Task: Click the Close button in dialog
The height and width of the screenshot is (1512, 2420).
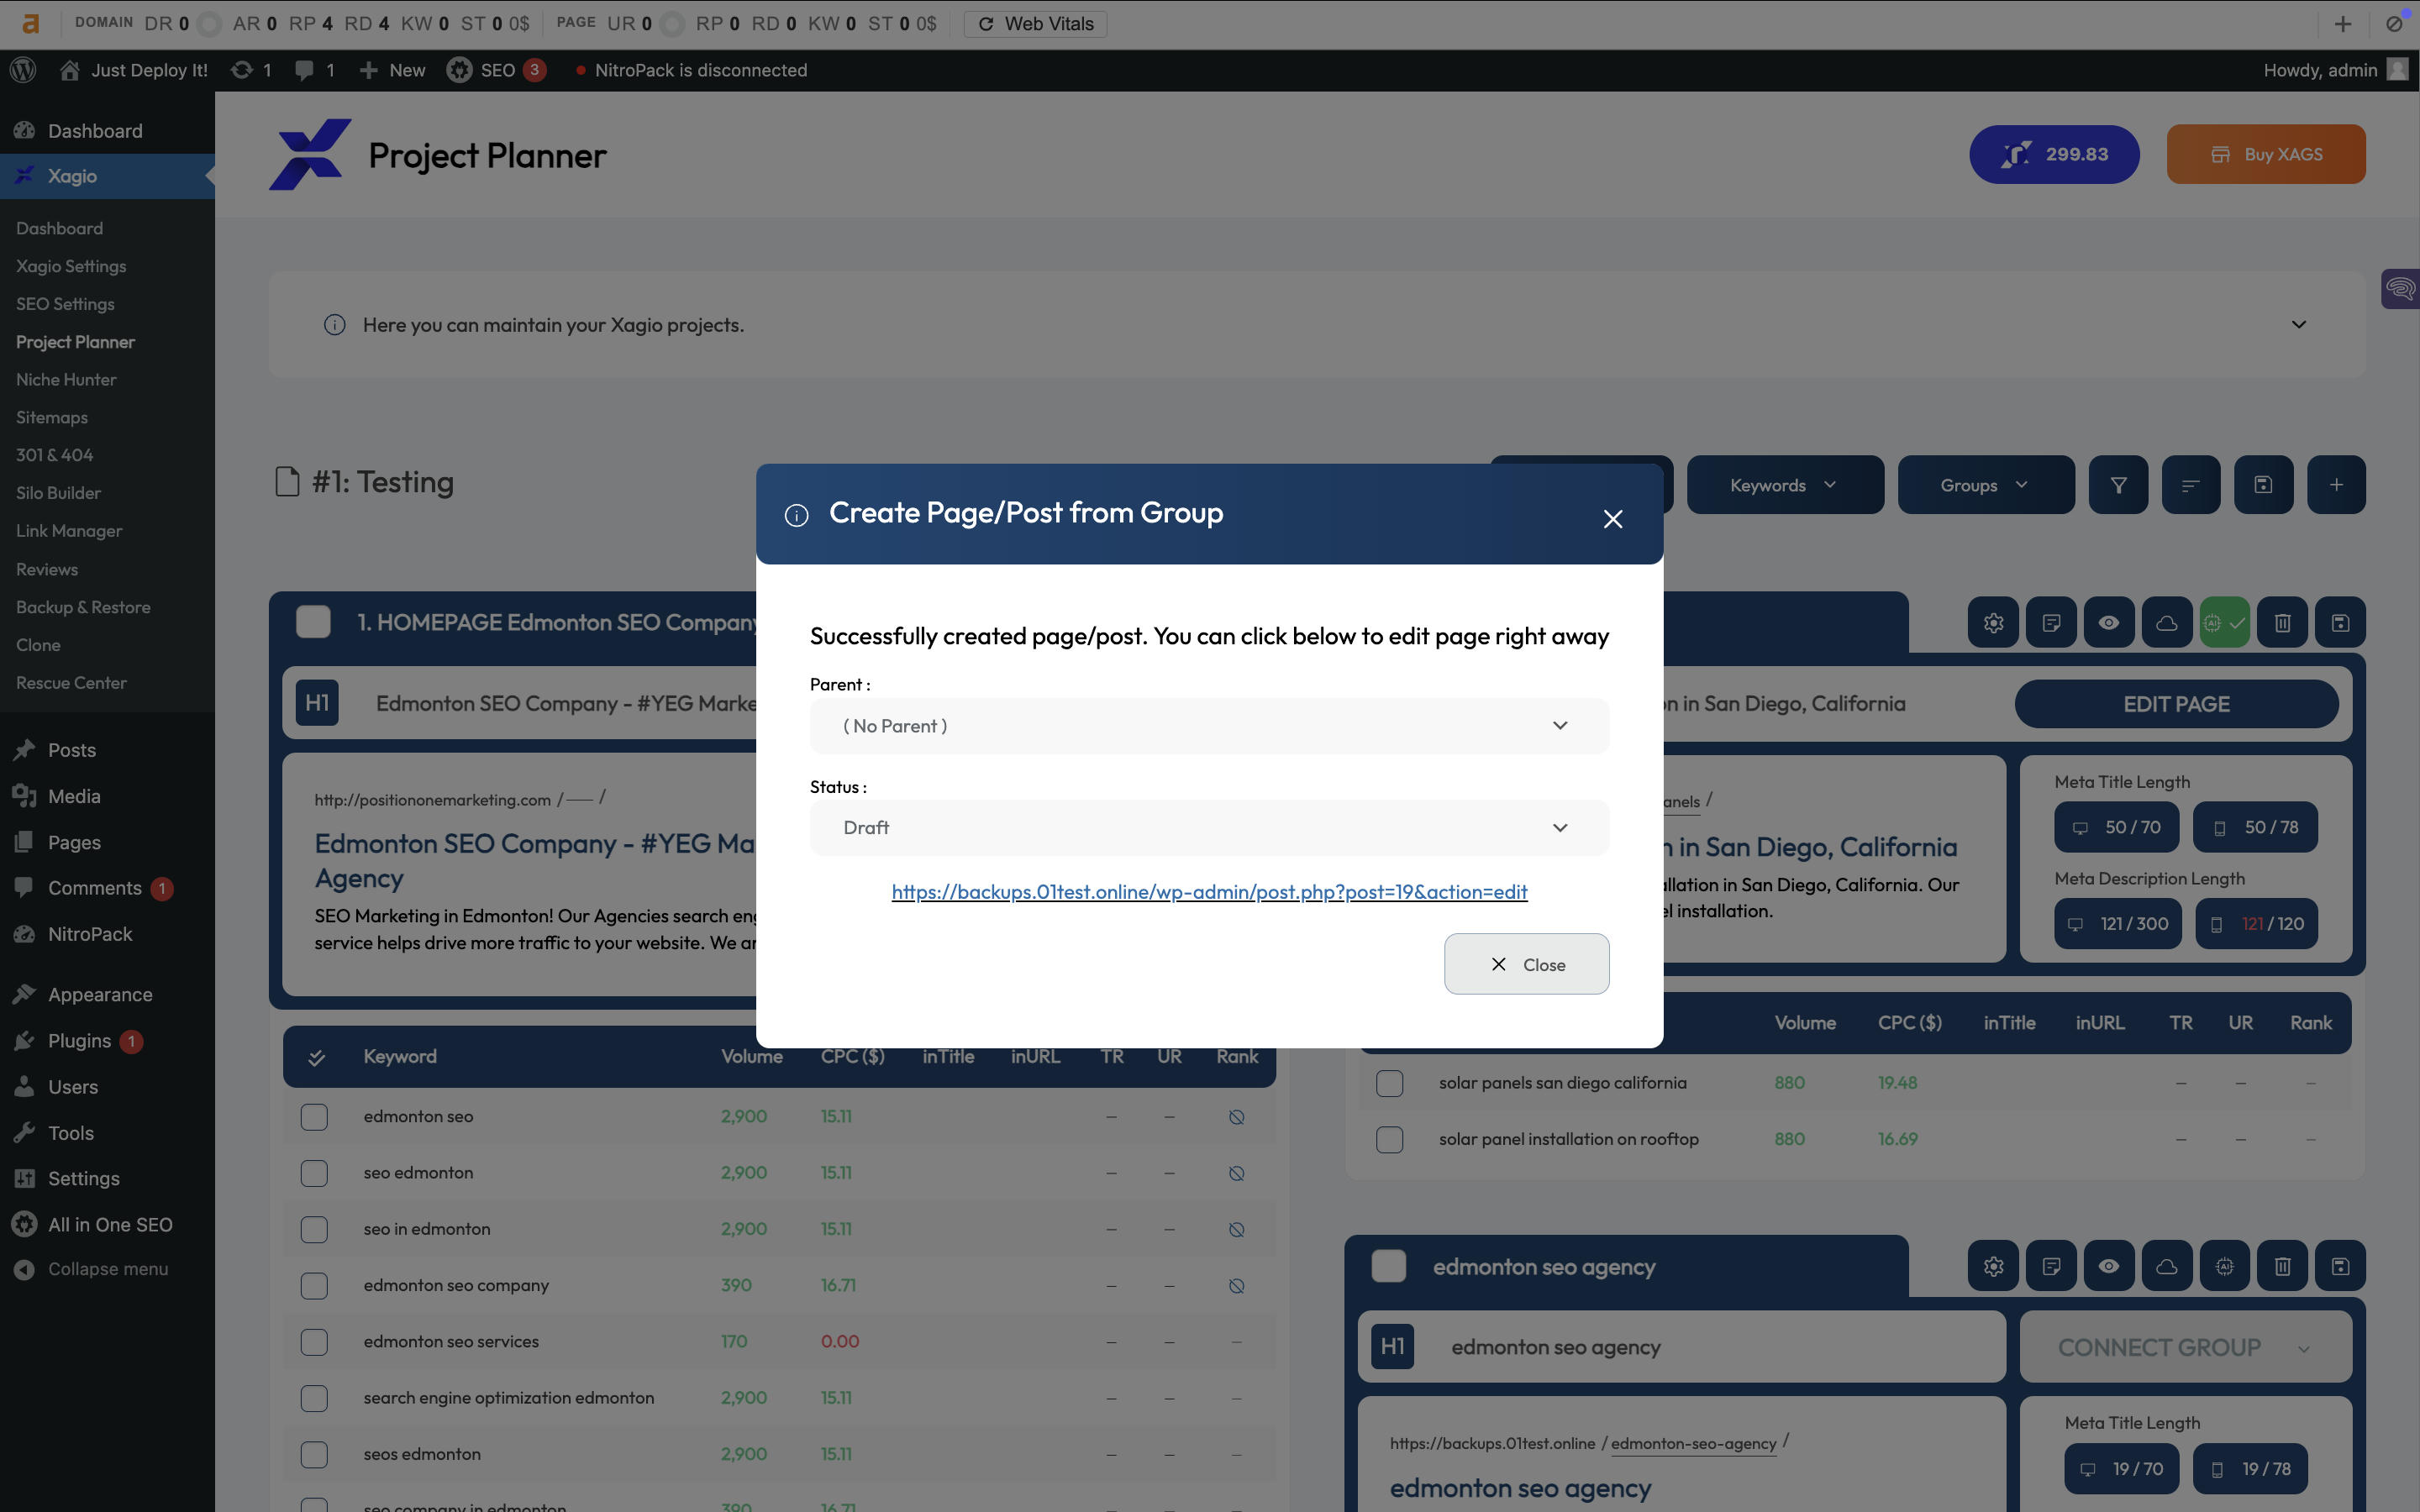Action: click(x=1526, y=964)
